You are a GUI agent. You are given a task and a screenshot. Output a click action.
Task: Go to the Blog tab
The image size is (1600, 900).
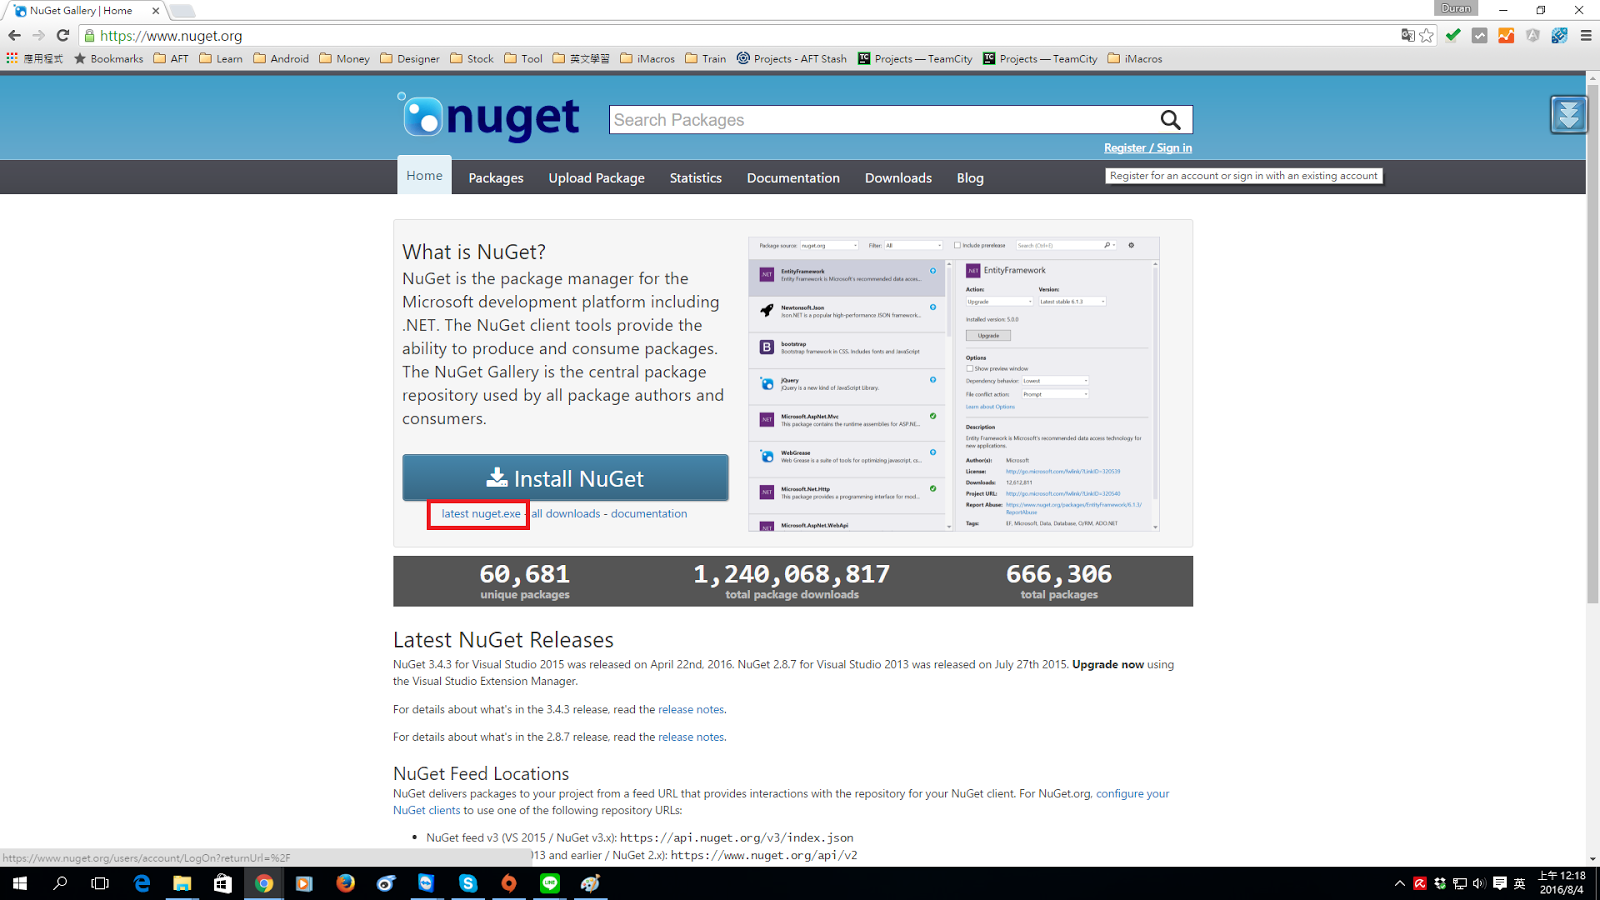point(970,178)
